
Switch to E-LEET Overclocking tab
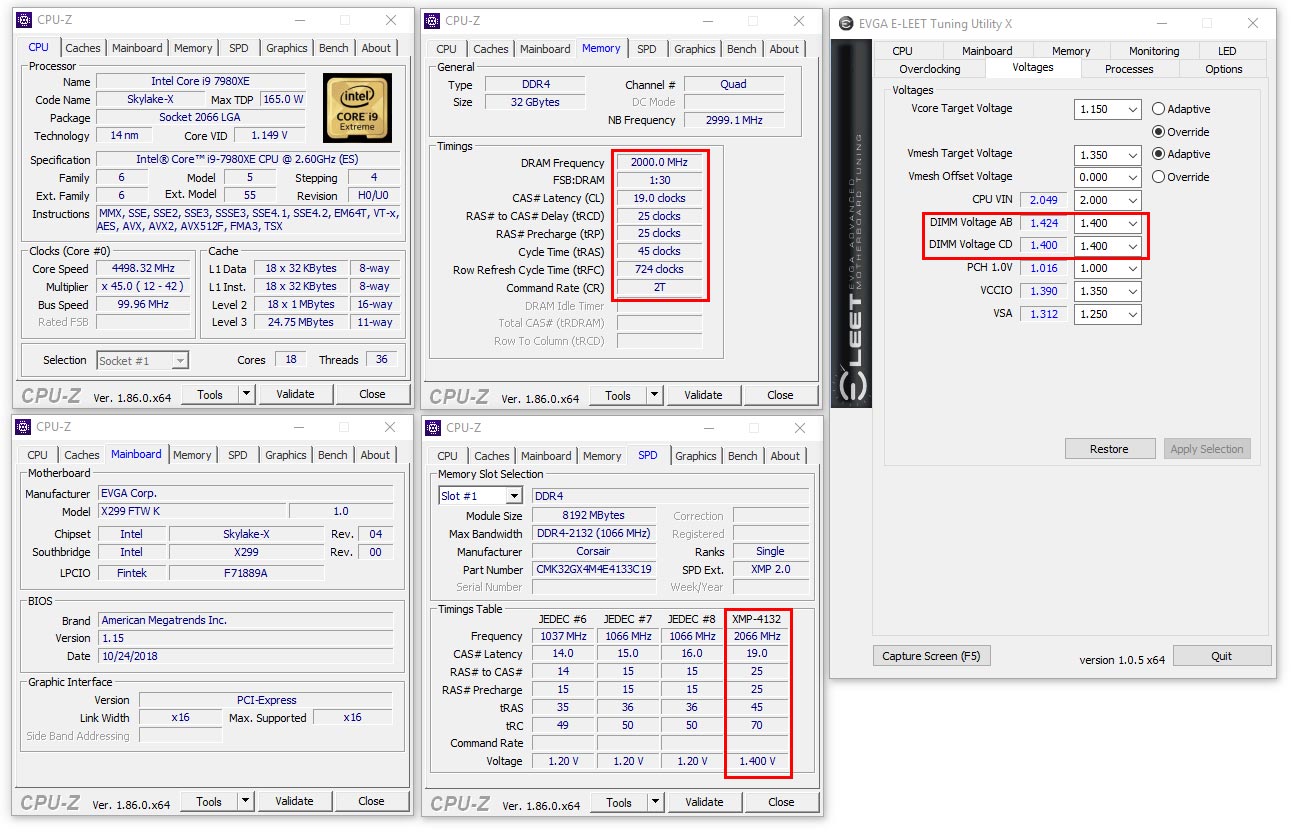[x=929, y=69]
